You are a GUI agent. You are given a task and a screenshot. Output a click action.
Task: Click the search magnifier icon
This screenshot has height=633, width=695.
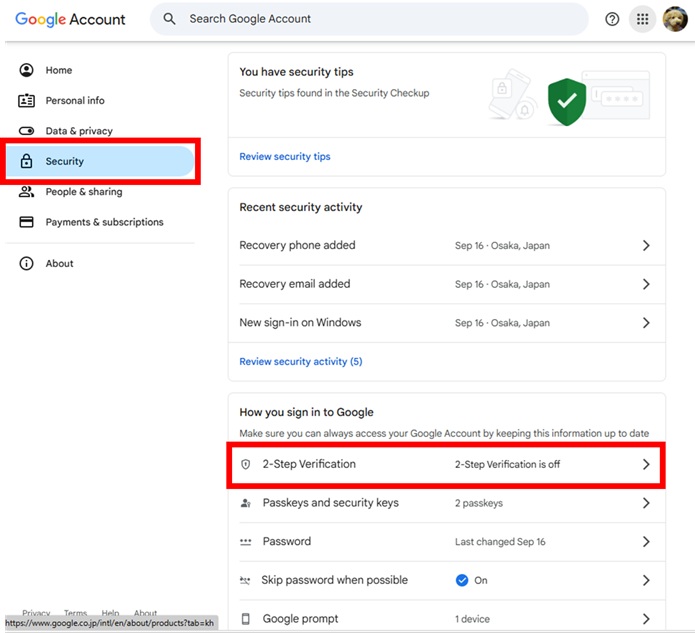[169, 19]
